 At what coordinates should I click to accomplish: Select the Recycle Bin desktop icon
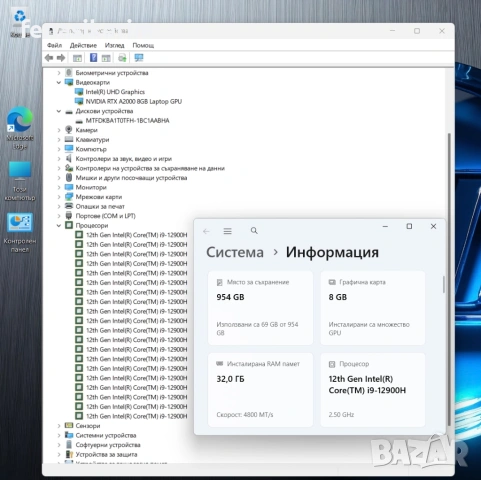tap(19, 23)
